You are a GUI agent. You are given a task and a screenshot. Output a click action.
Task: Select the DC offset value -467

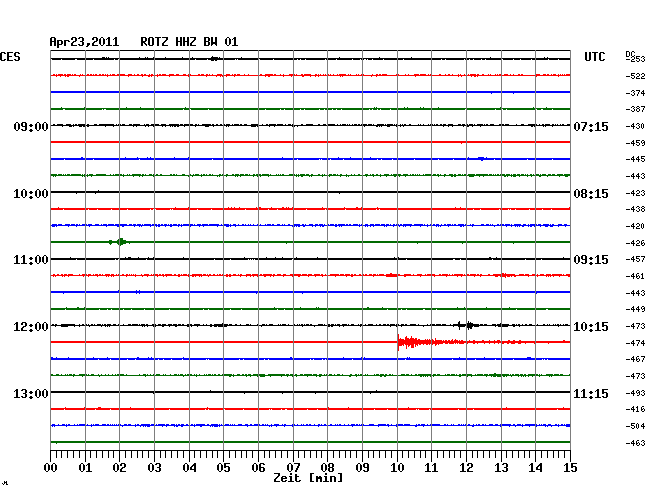tap(635, 359)
